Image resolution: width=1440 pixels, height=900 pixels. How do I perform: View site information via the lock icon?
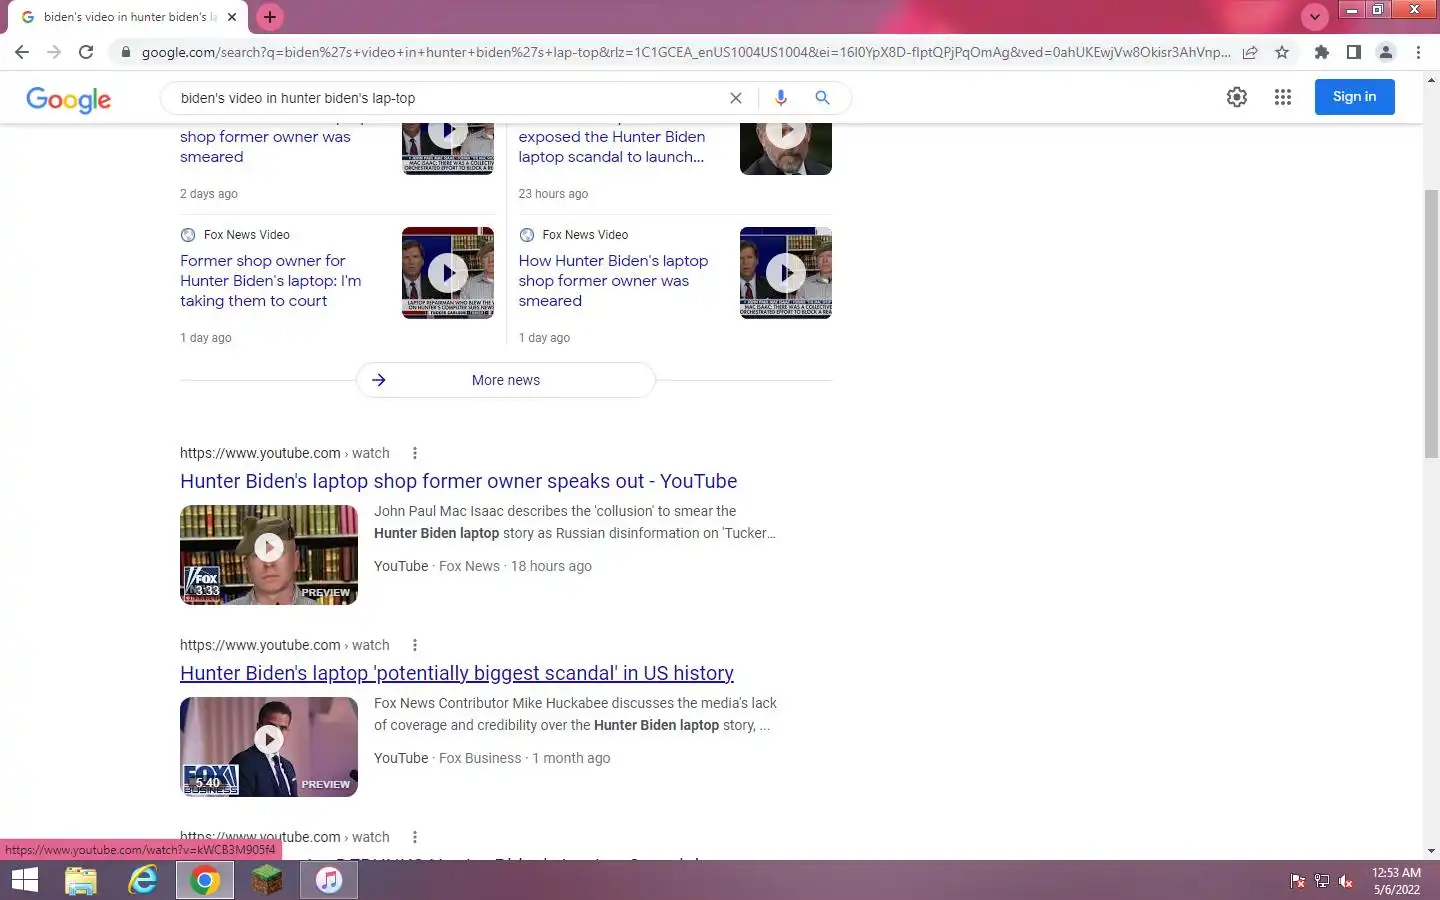125,52
